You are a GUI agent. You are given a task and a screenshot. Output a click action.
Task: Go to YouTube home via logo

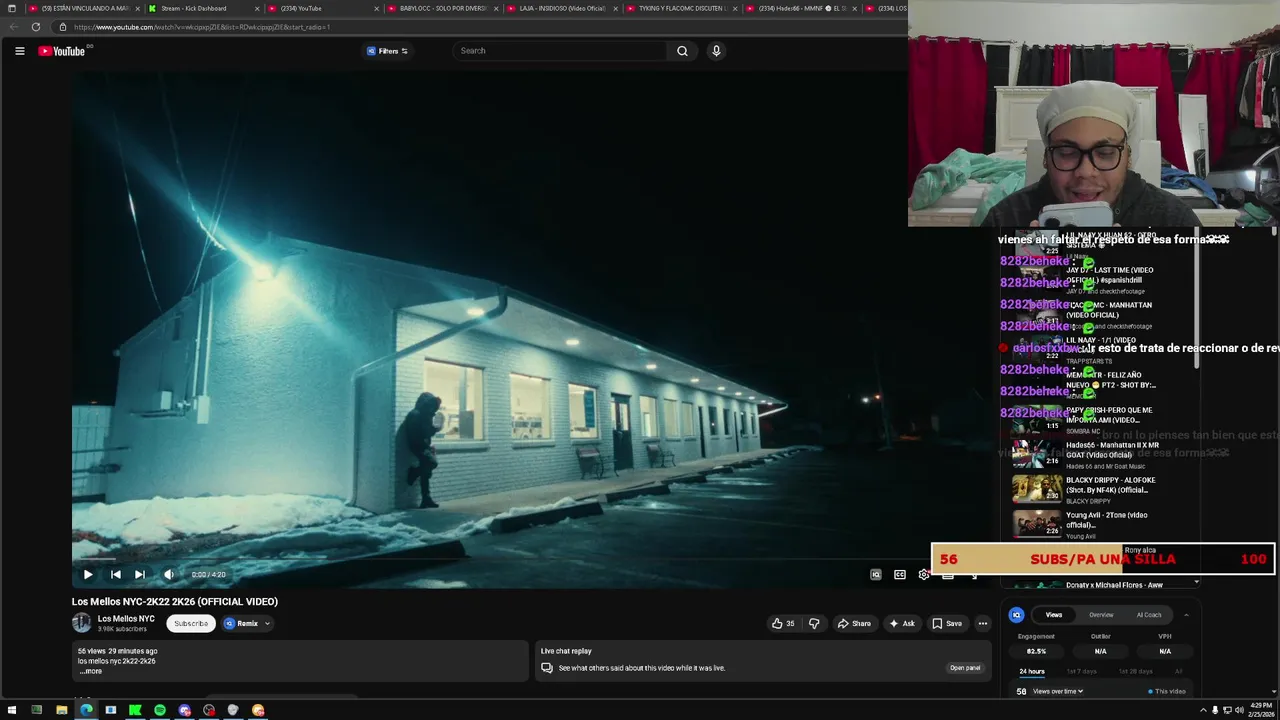click(x=62, y=51)
